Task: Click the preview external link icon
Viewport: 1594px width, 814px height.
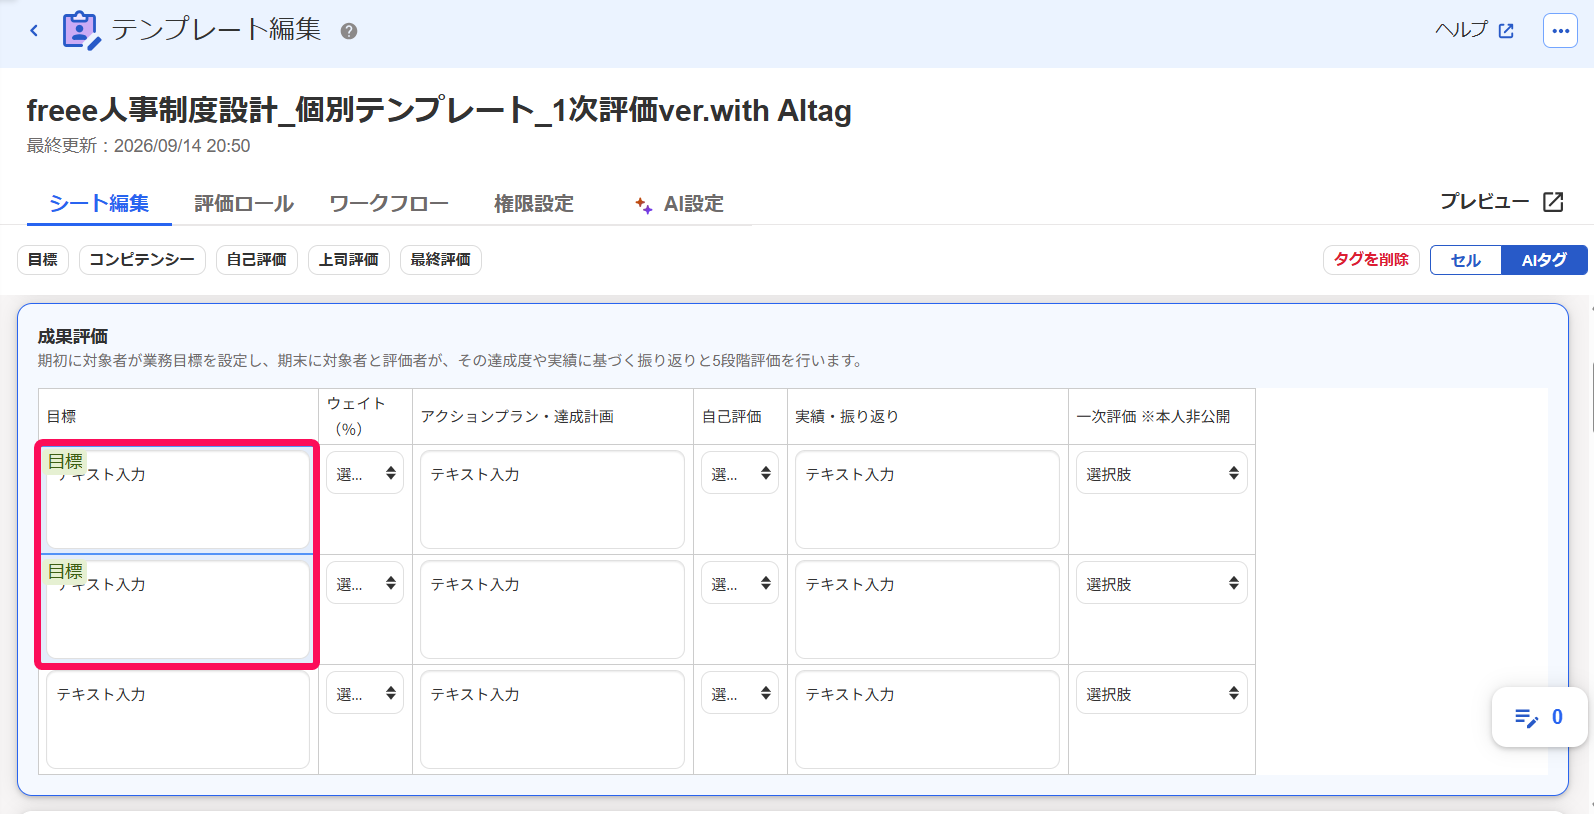Action: 1553,202
